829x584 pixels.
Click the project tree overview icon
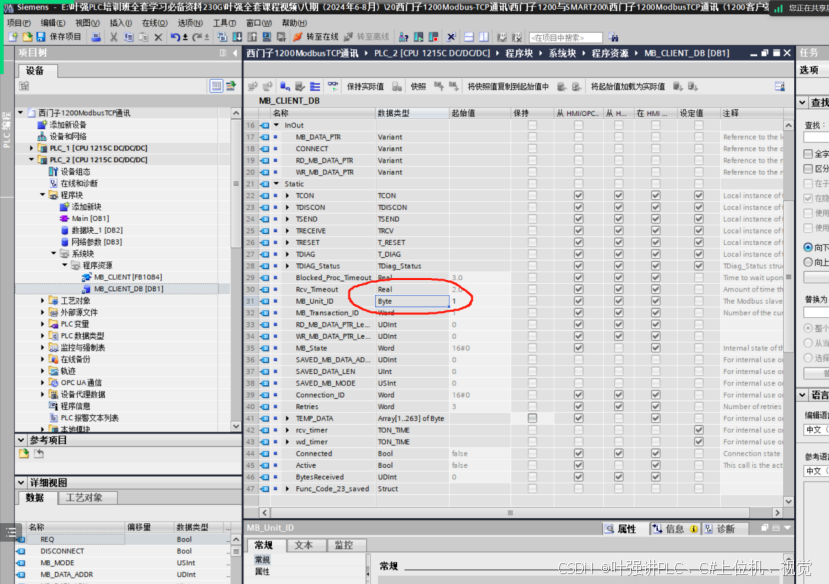(x=216, y=86)
